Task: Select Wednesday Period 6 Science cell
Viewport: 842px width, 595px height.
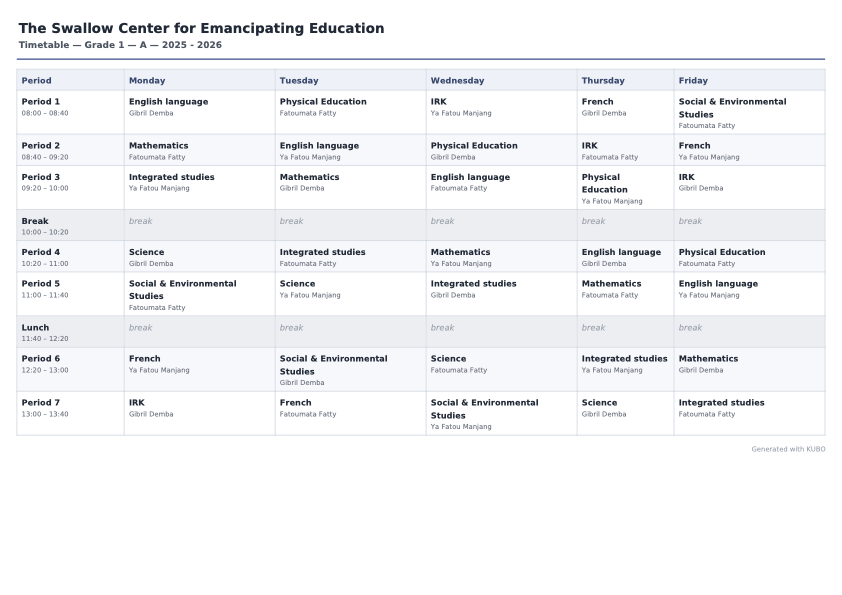Action: coord(502,369)
